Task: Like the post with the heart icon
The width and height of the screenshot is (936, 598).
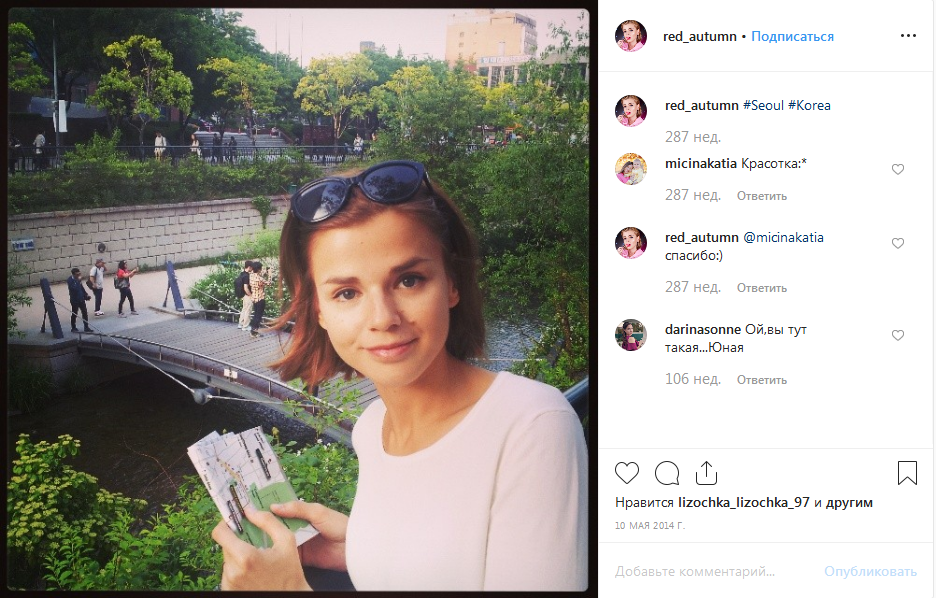Action: (627, 473)
